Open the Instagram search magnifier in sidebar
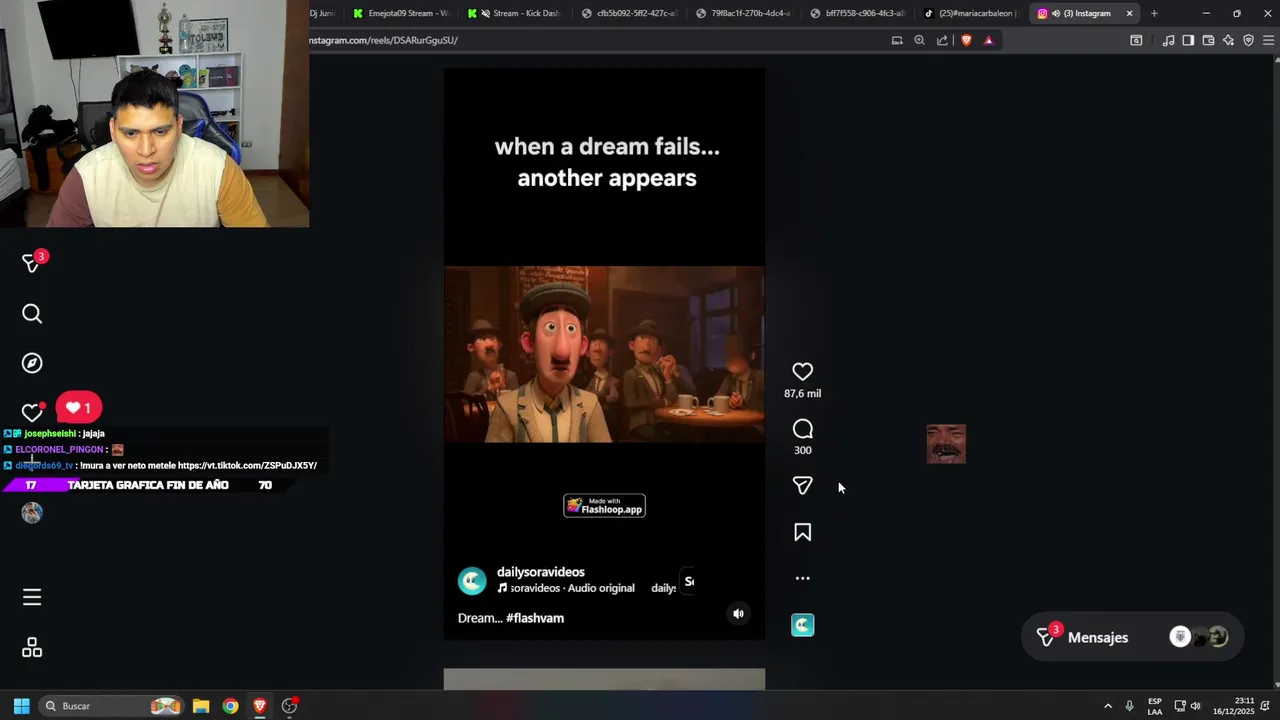Image resolution: width=1280 pixels, height=720 pixels. [x=32, y=314]
